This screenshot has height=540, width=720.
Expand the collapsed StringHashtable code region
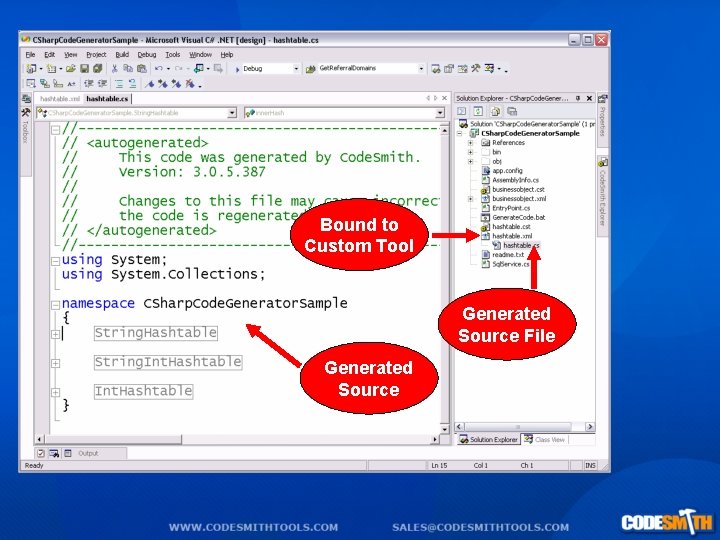(55, 334)
